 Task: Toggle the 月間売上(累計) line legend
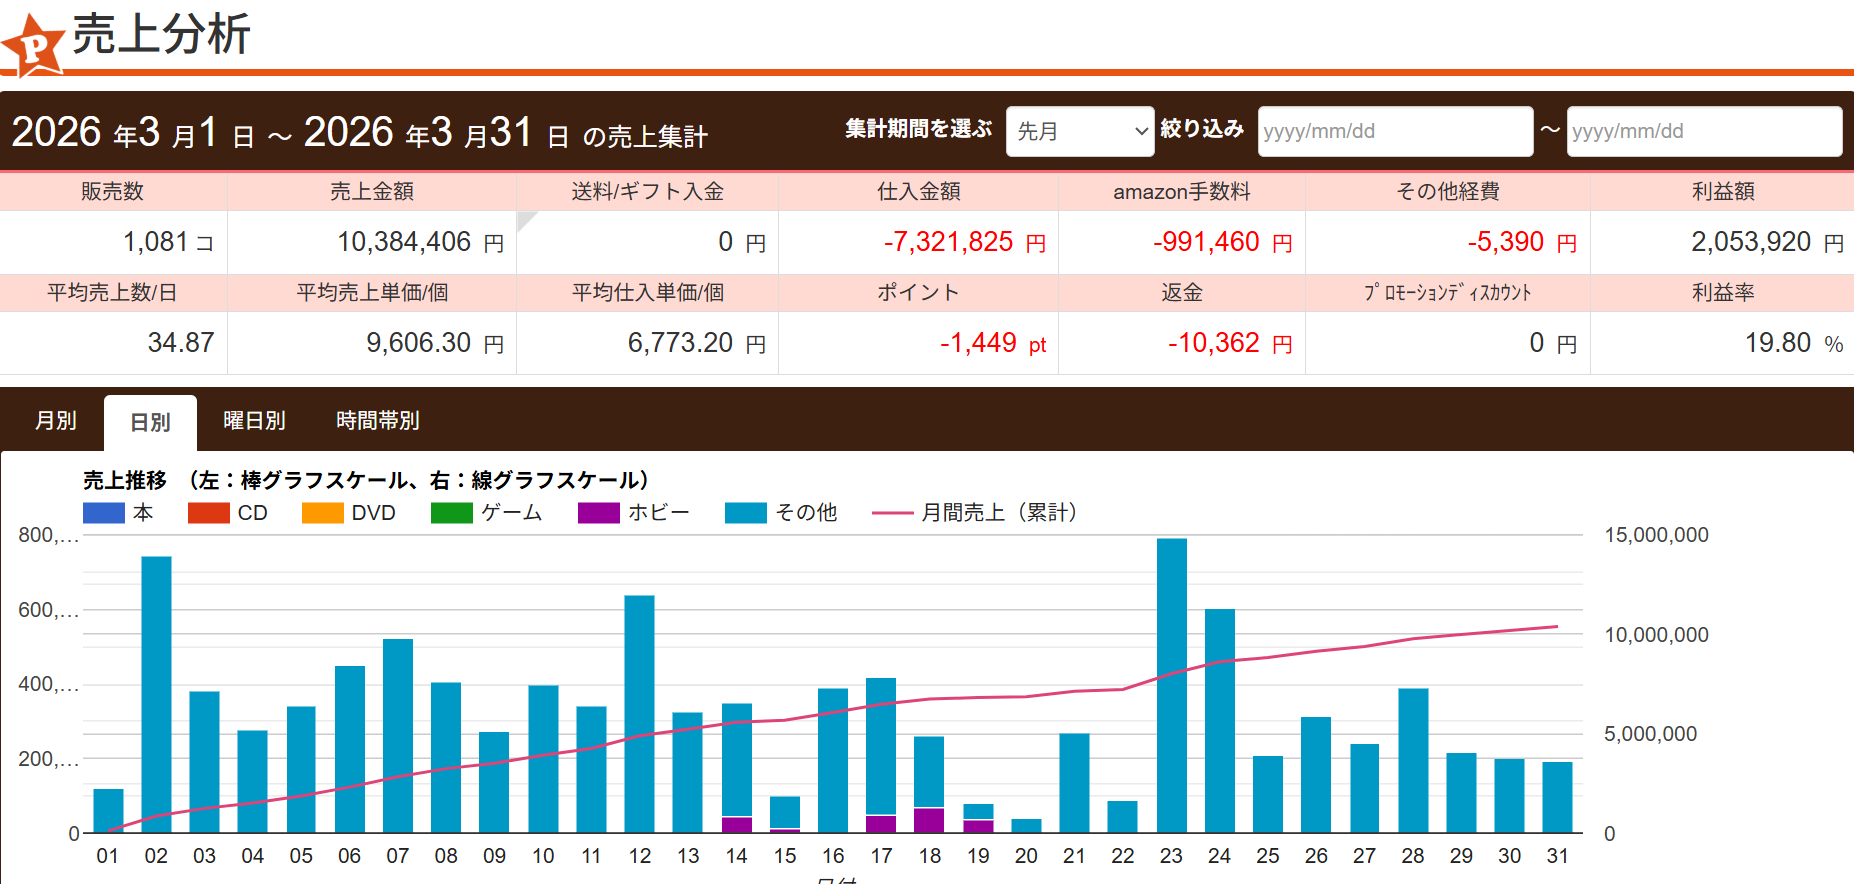pyautogui.click(x=892, y=513)
